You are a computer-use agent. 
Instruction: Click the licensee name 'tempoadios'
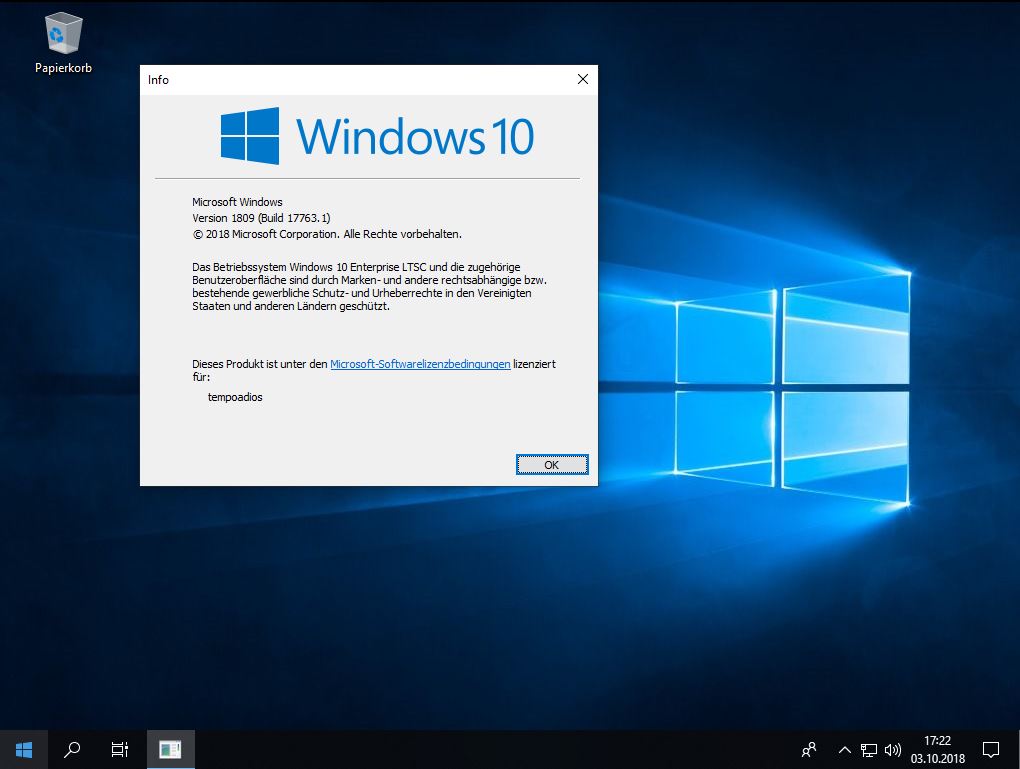pos(235,397)
